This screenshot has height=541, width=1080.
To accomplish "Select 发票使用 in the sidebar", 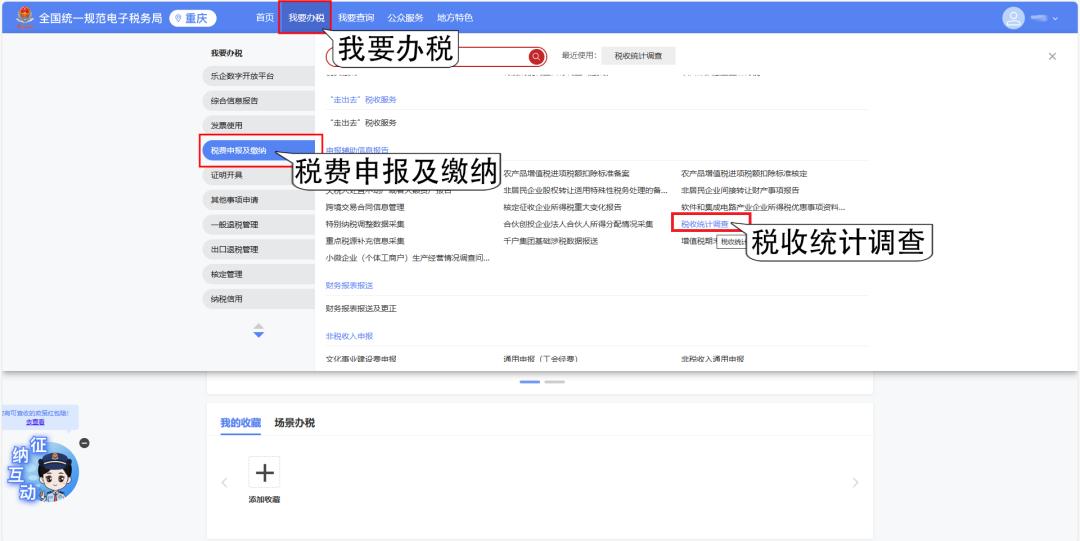I will click(226, 126).
